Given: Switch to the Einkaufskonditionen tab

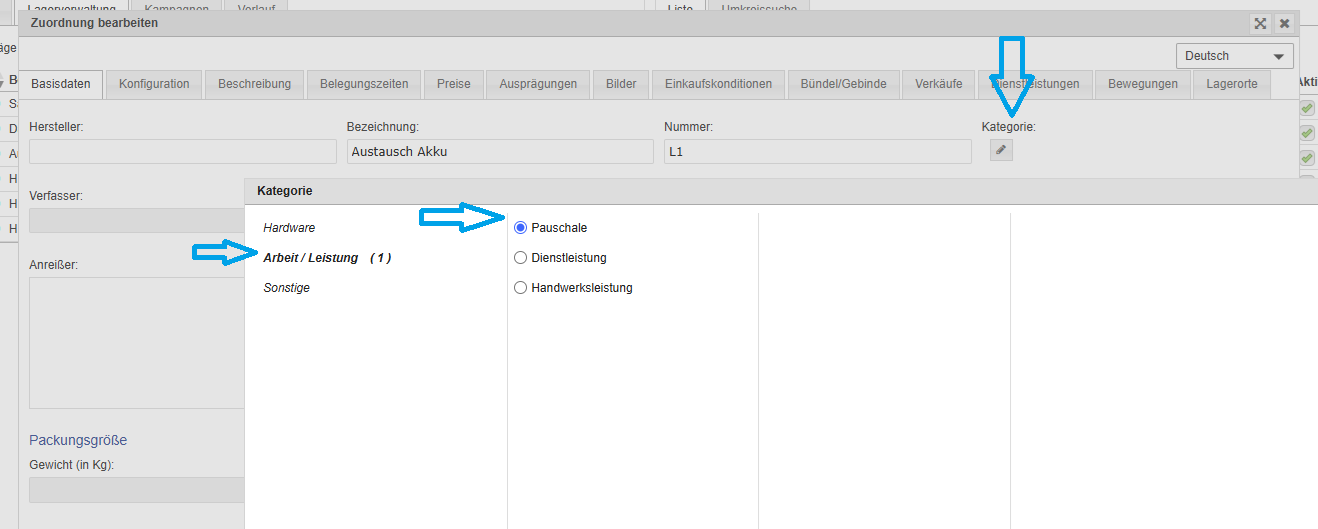Looking at the screenshot, I should coord(718,84).
